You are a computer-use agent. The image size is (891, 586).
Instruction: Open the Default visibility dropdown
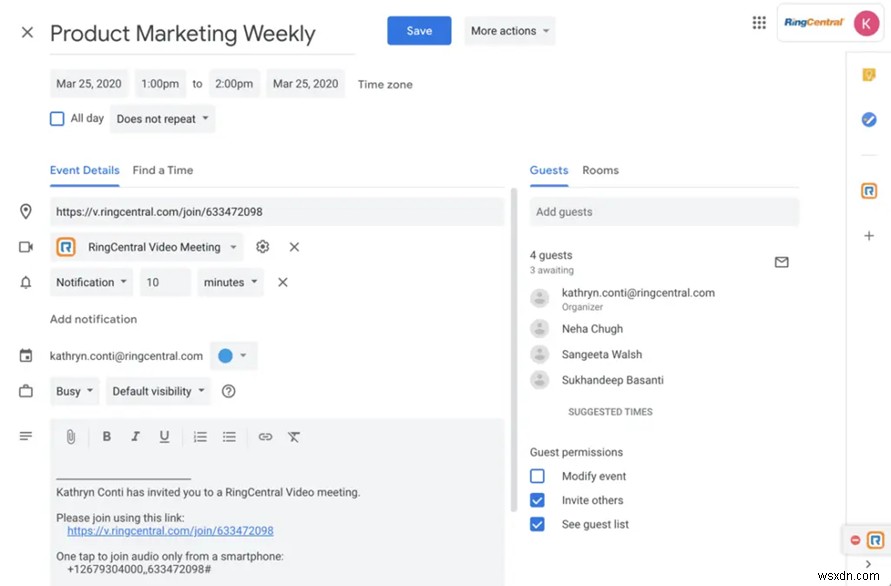point(160,391)
